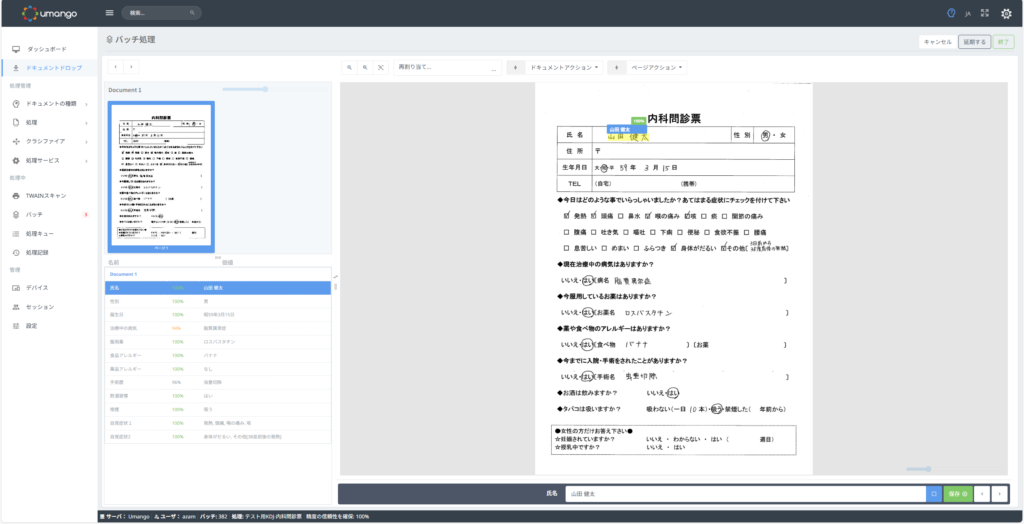The image size is (1024, 524).
Task: Click the 氏名 text input field
Action: pos(745,493)
